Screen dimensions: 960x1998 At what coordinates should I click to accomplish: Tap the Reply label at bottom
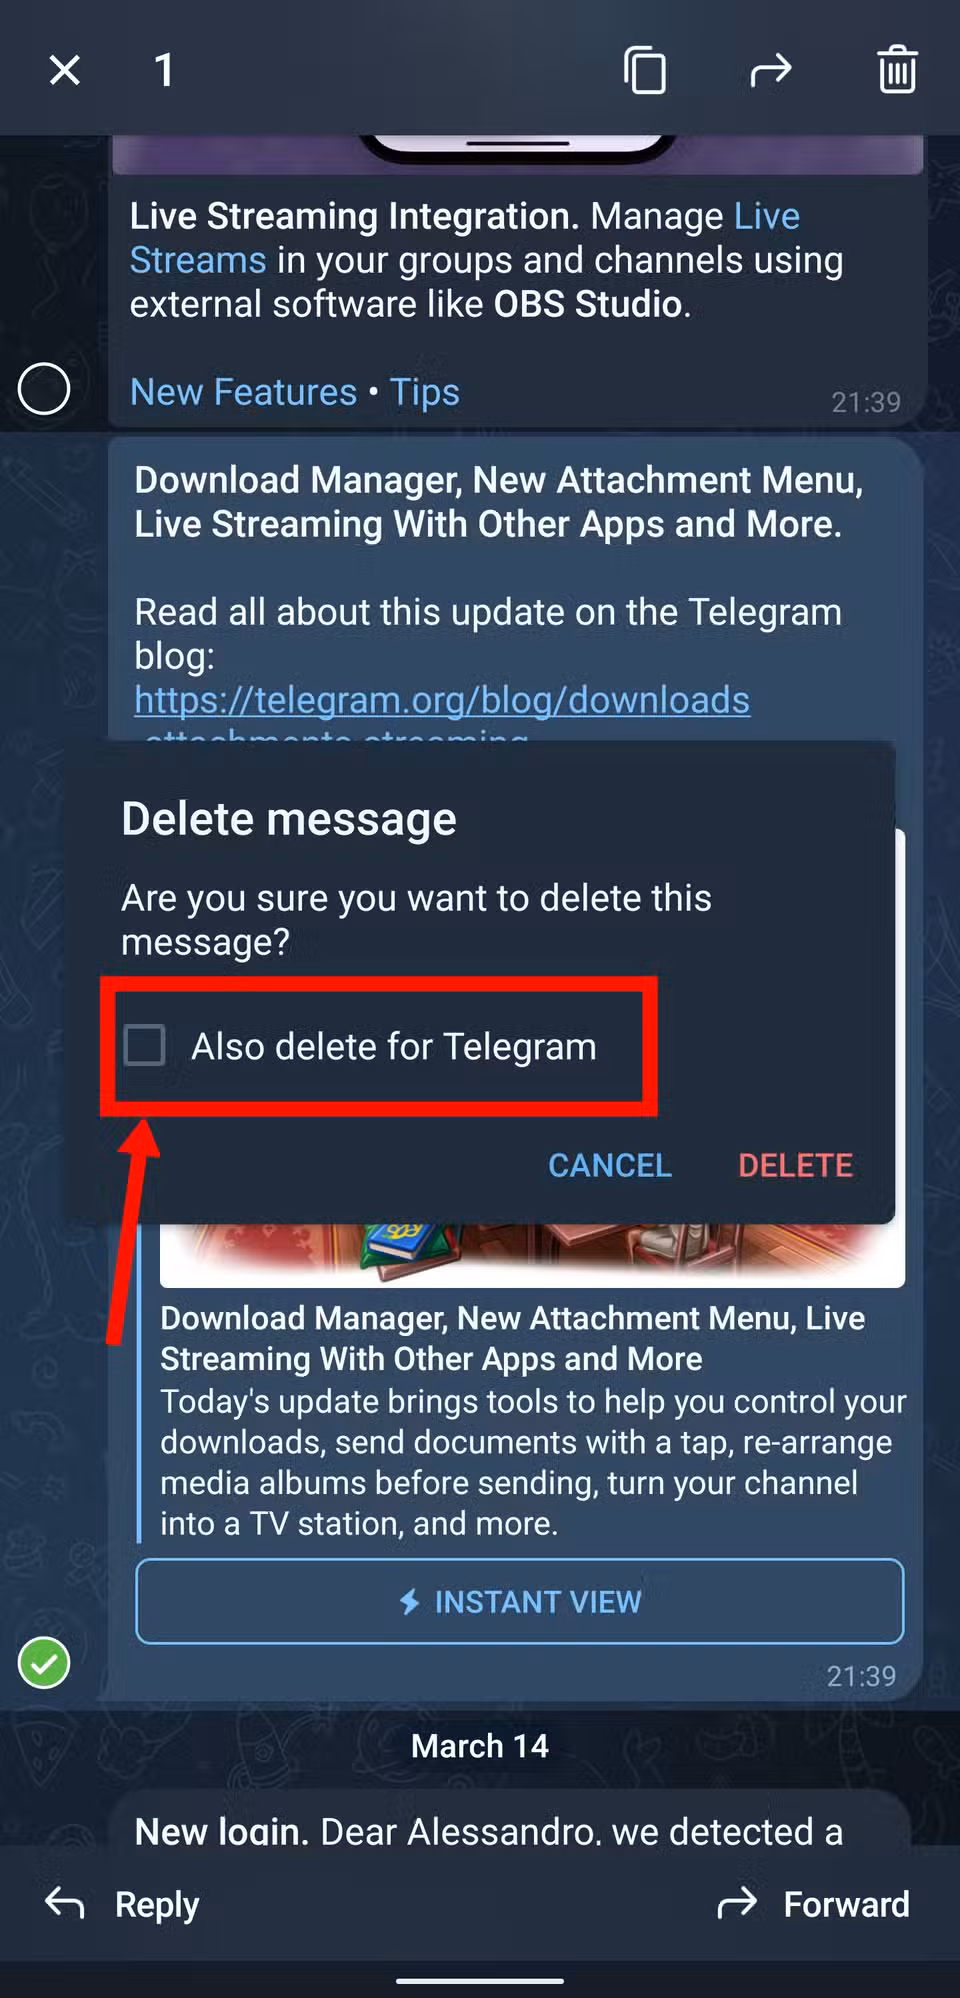(157, 1905)
